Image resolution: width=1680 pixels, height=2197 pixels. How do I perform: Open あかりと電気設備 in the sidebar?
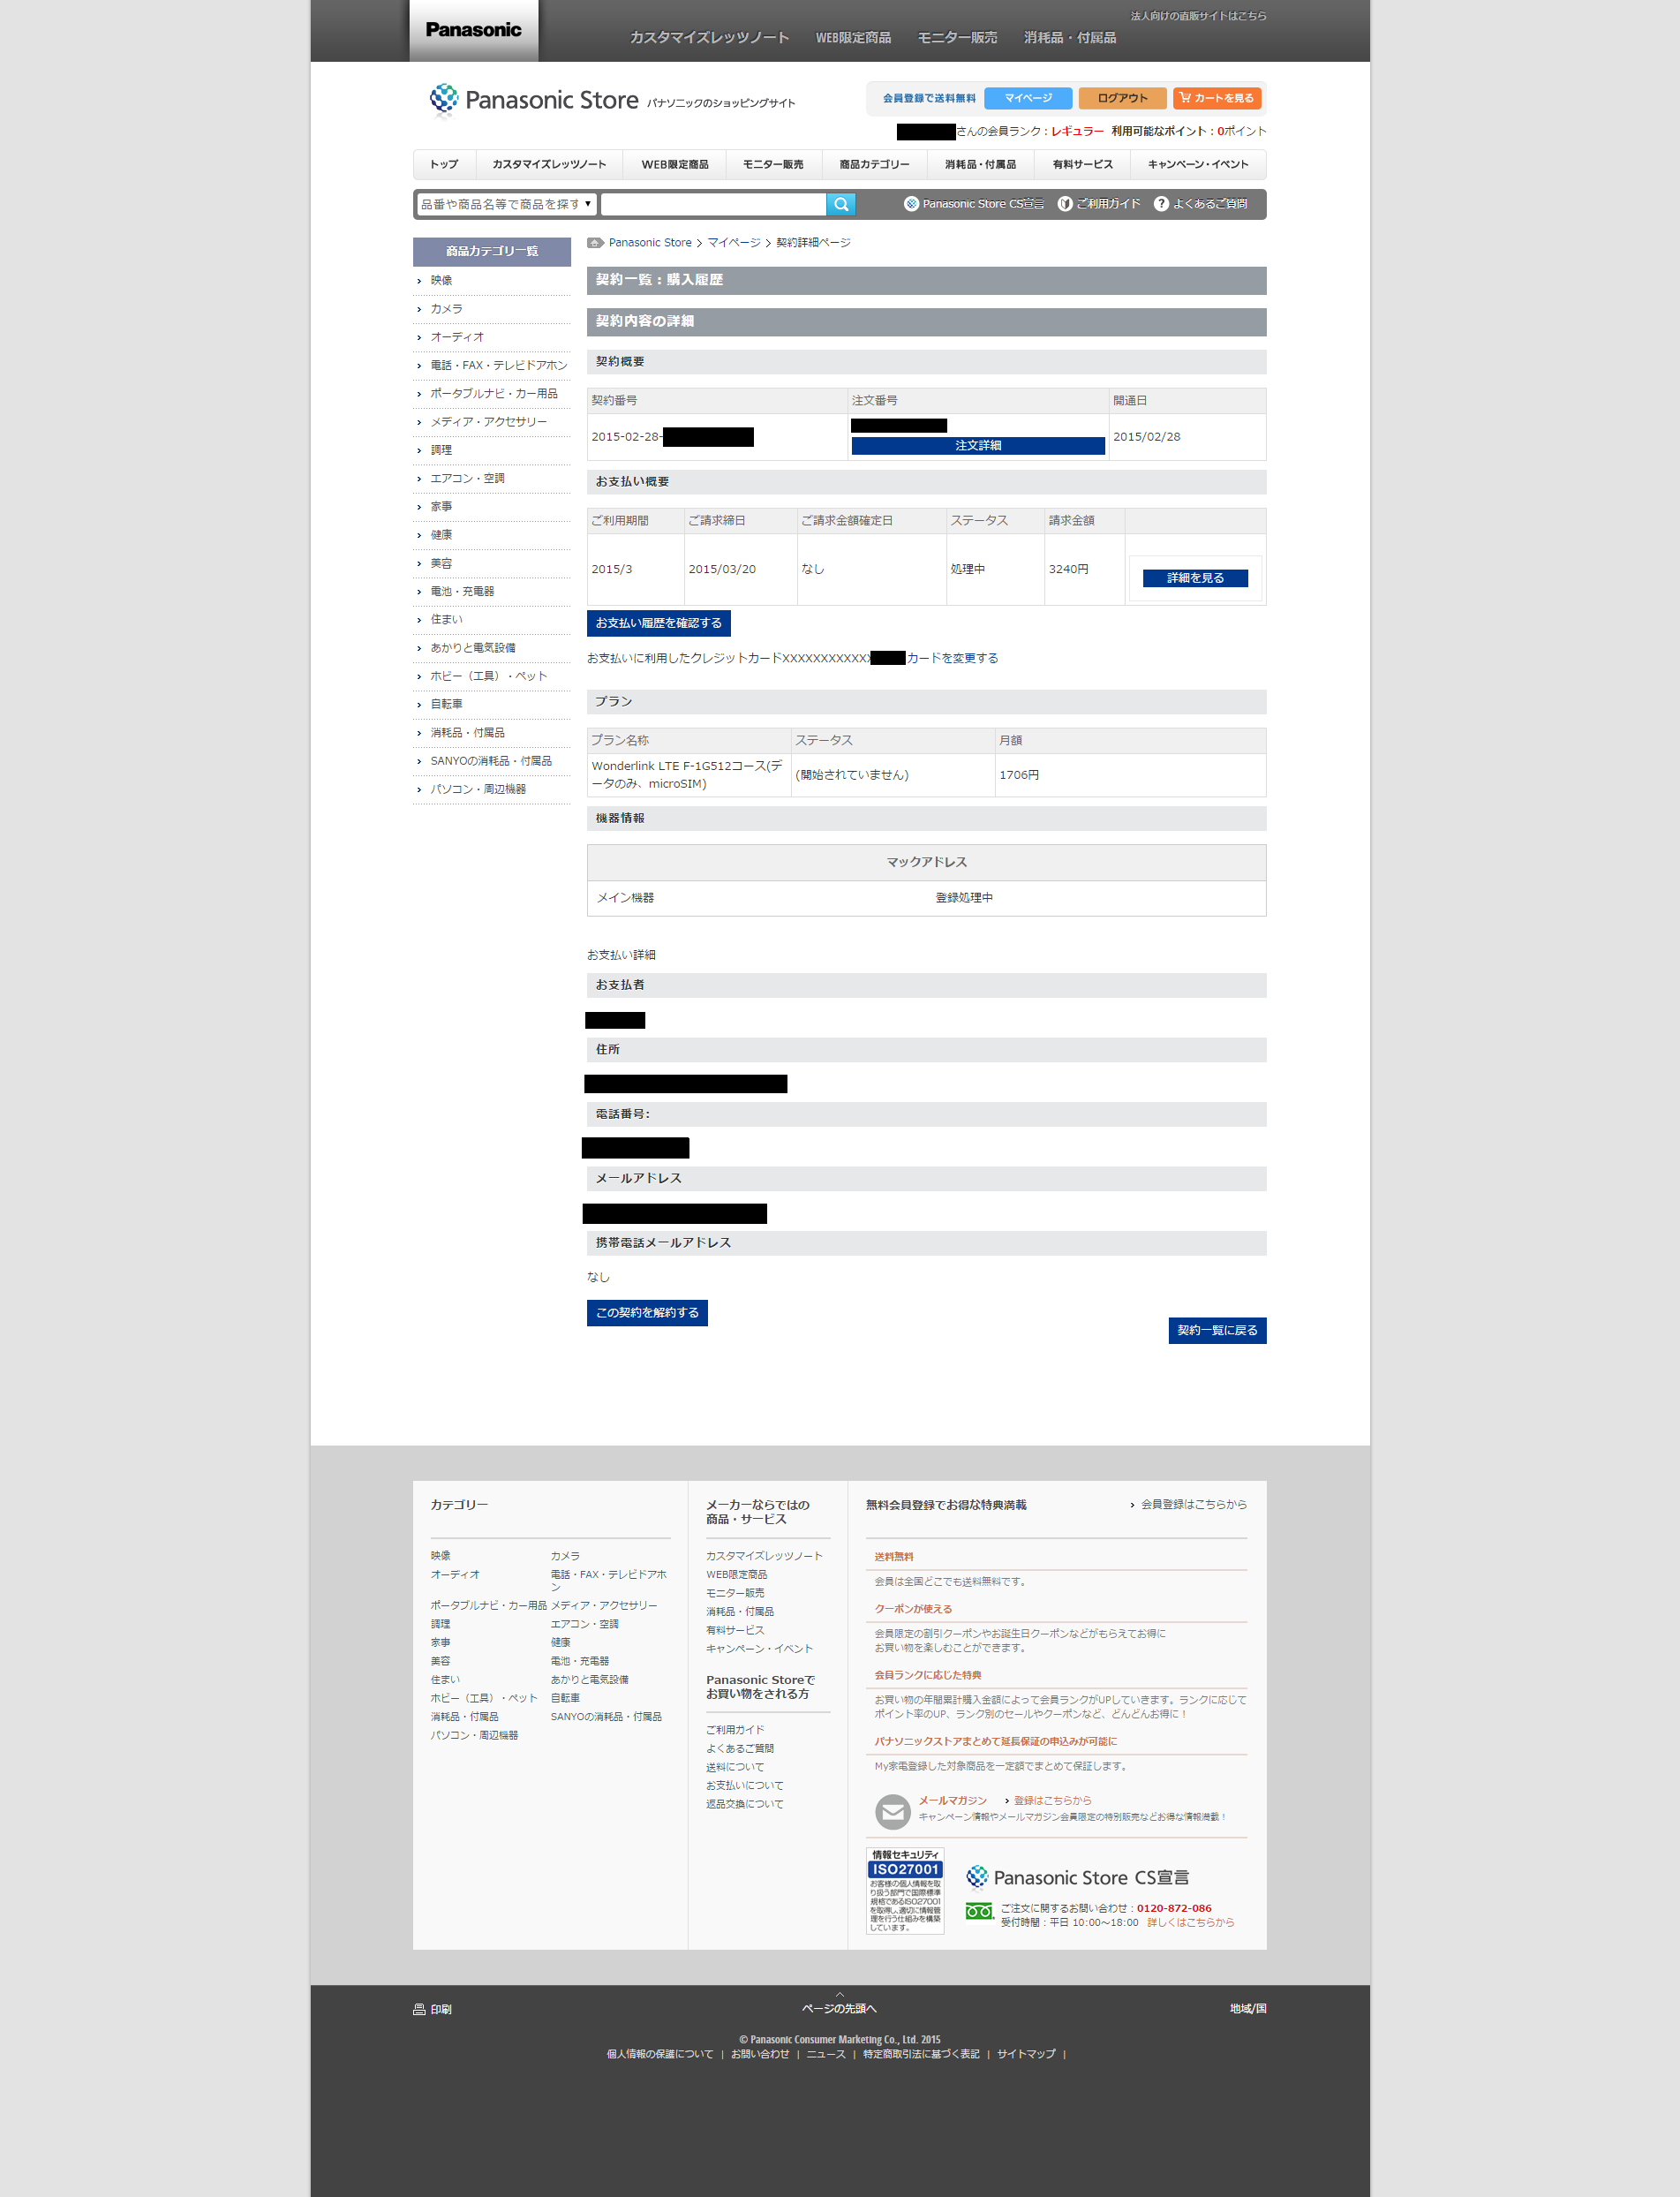(473, 648)
